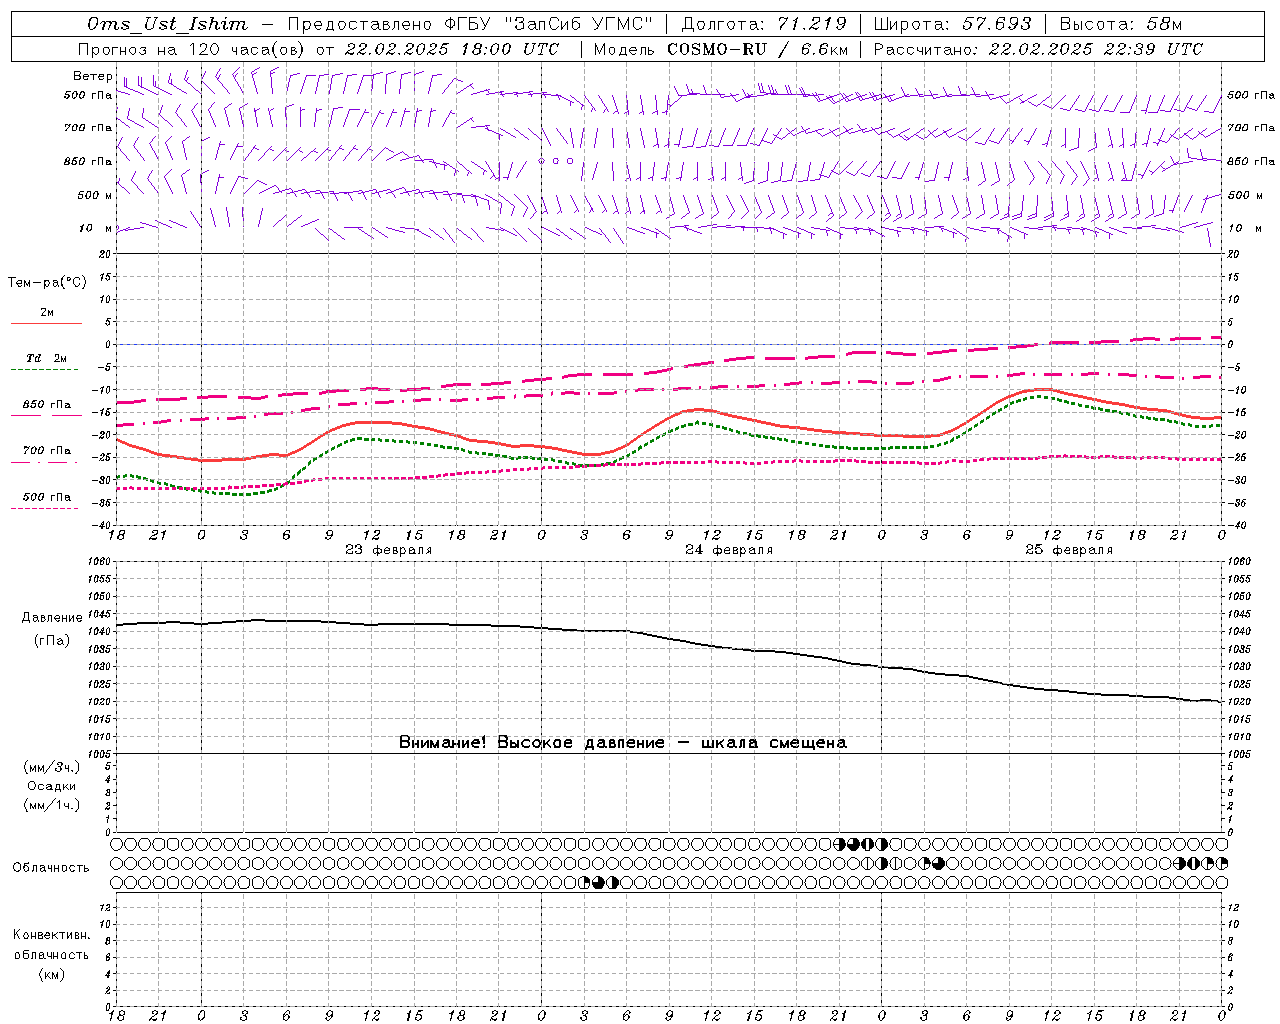
Task: Click the "(гПа)" pressure unit label
Action: point(52,640)
